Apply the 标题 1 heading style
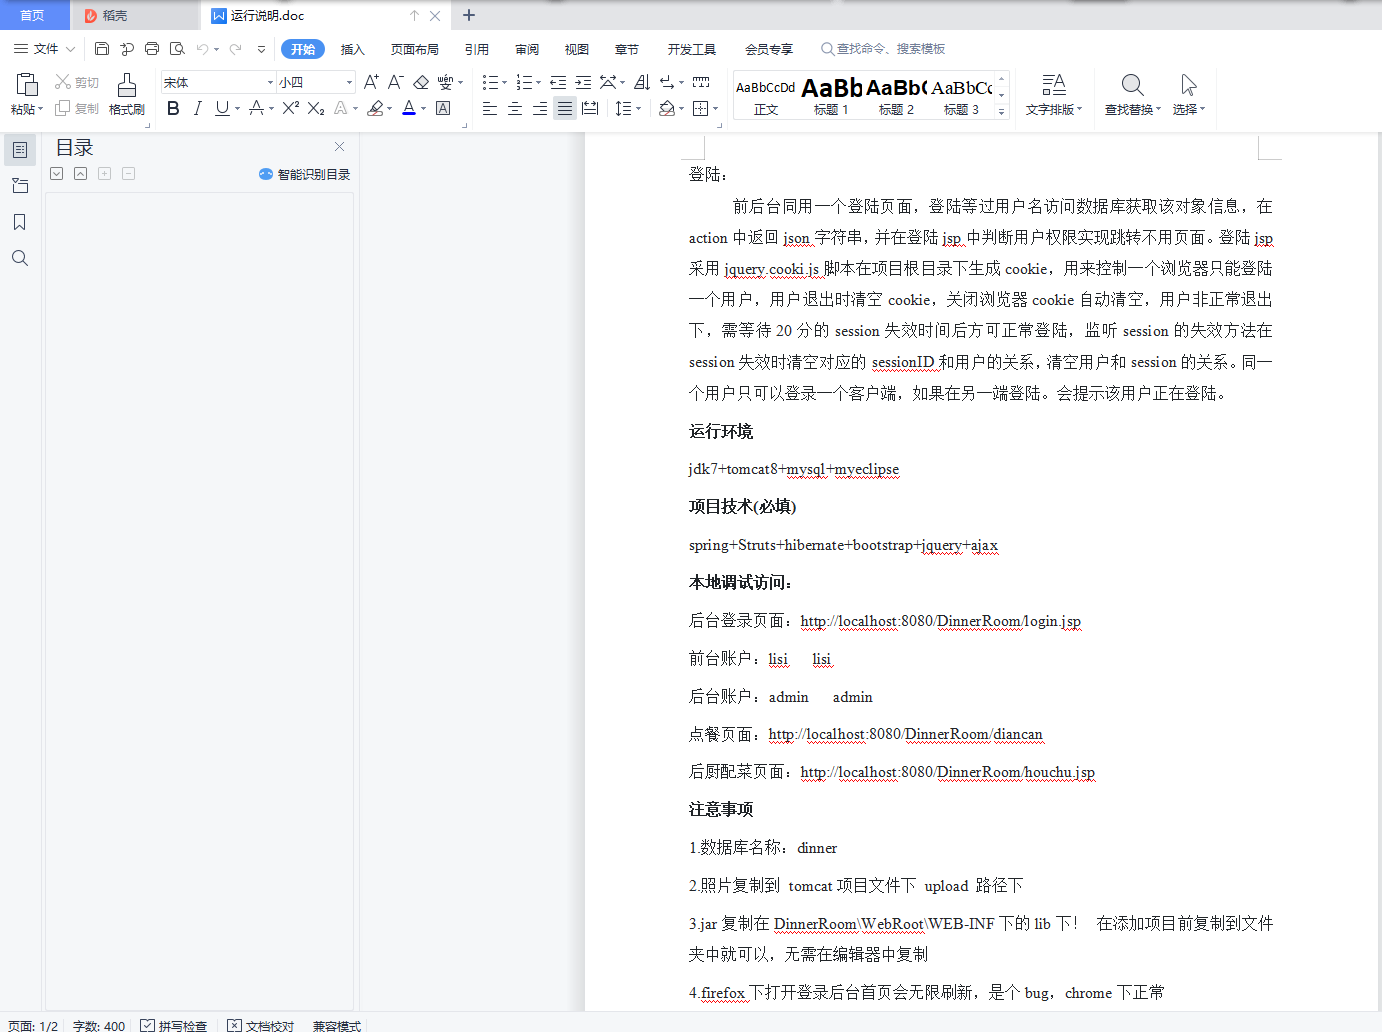The image size is (1382, 1032). [831, 96]
